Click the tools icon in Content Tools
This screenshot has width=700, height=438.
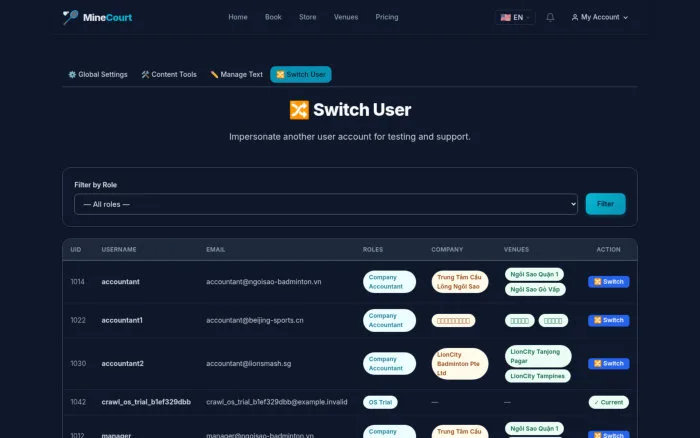click(x=145, y=75)
